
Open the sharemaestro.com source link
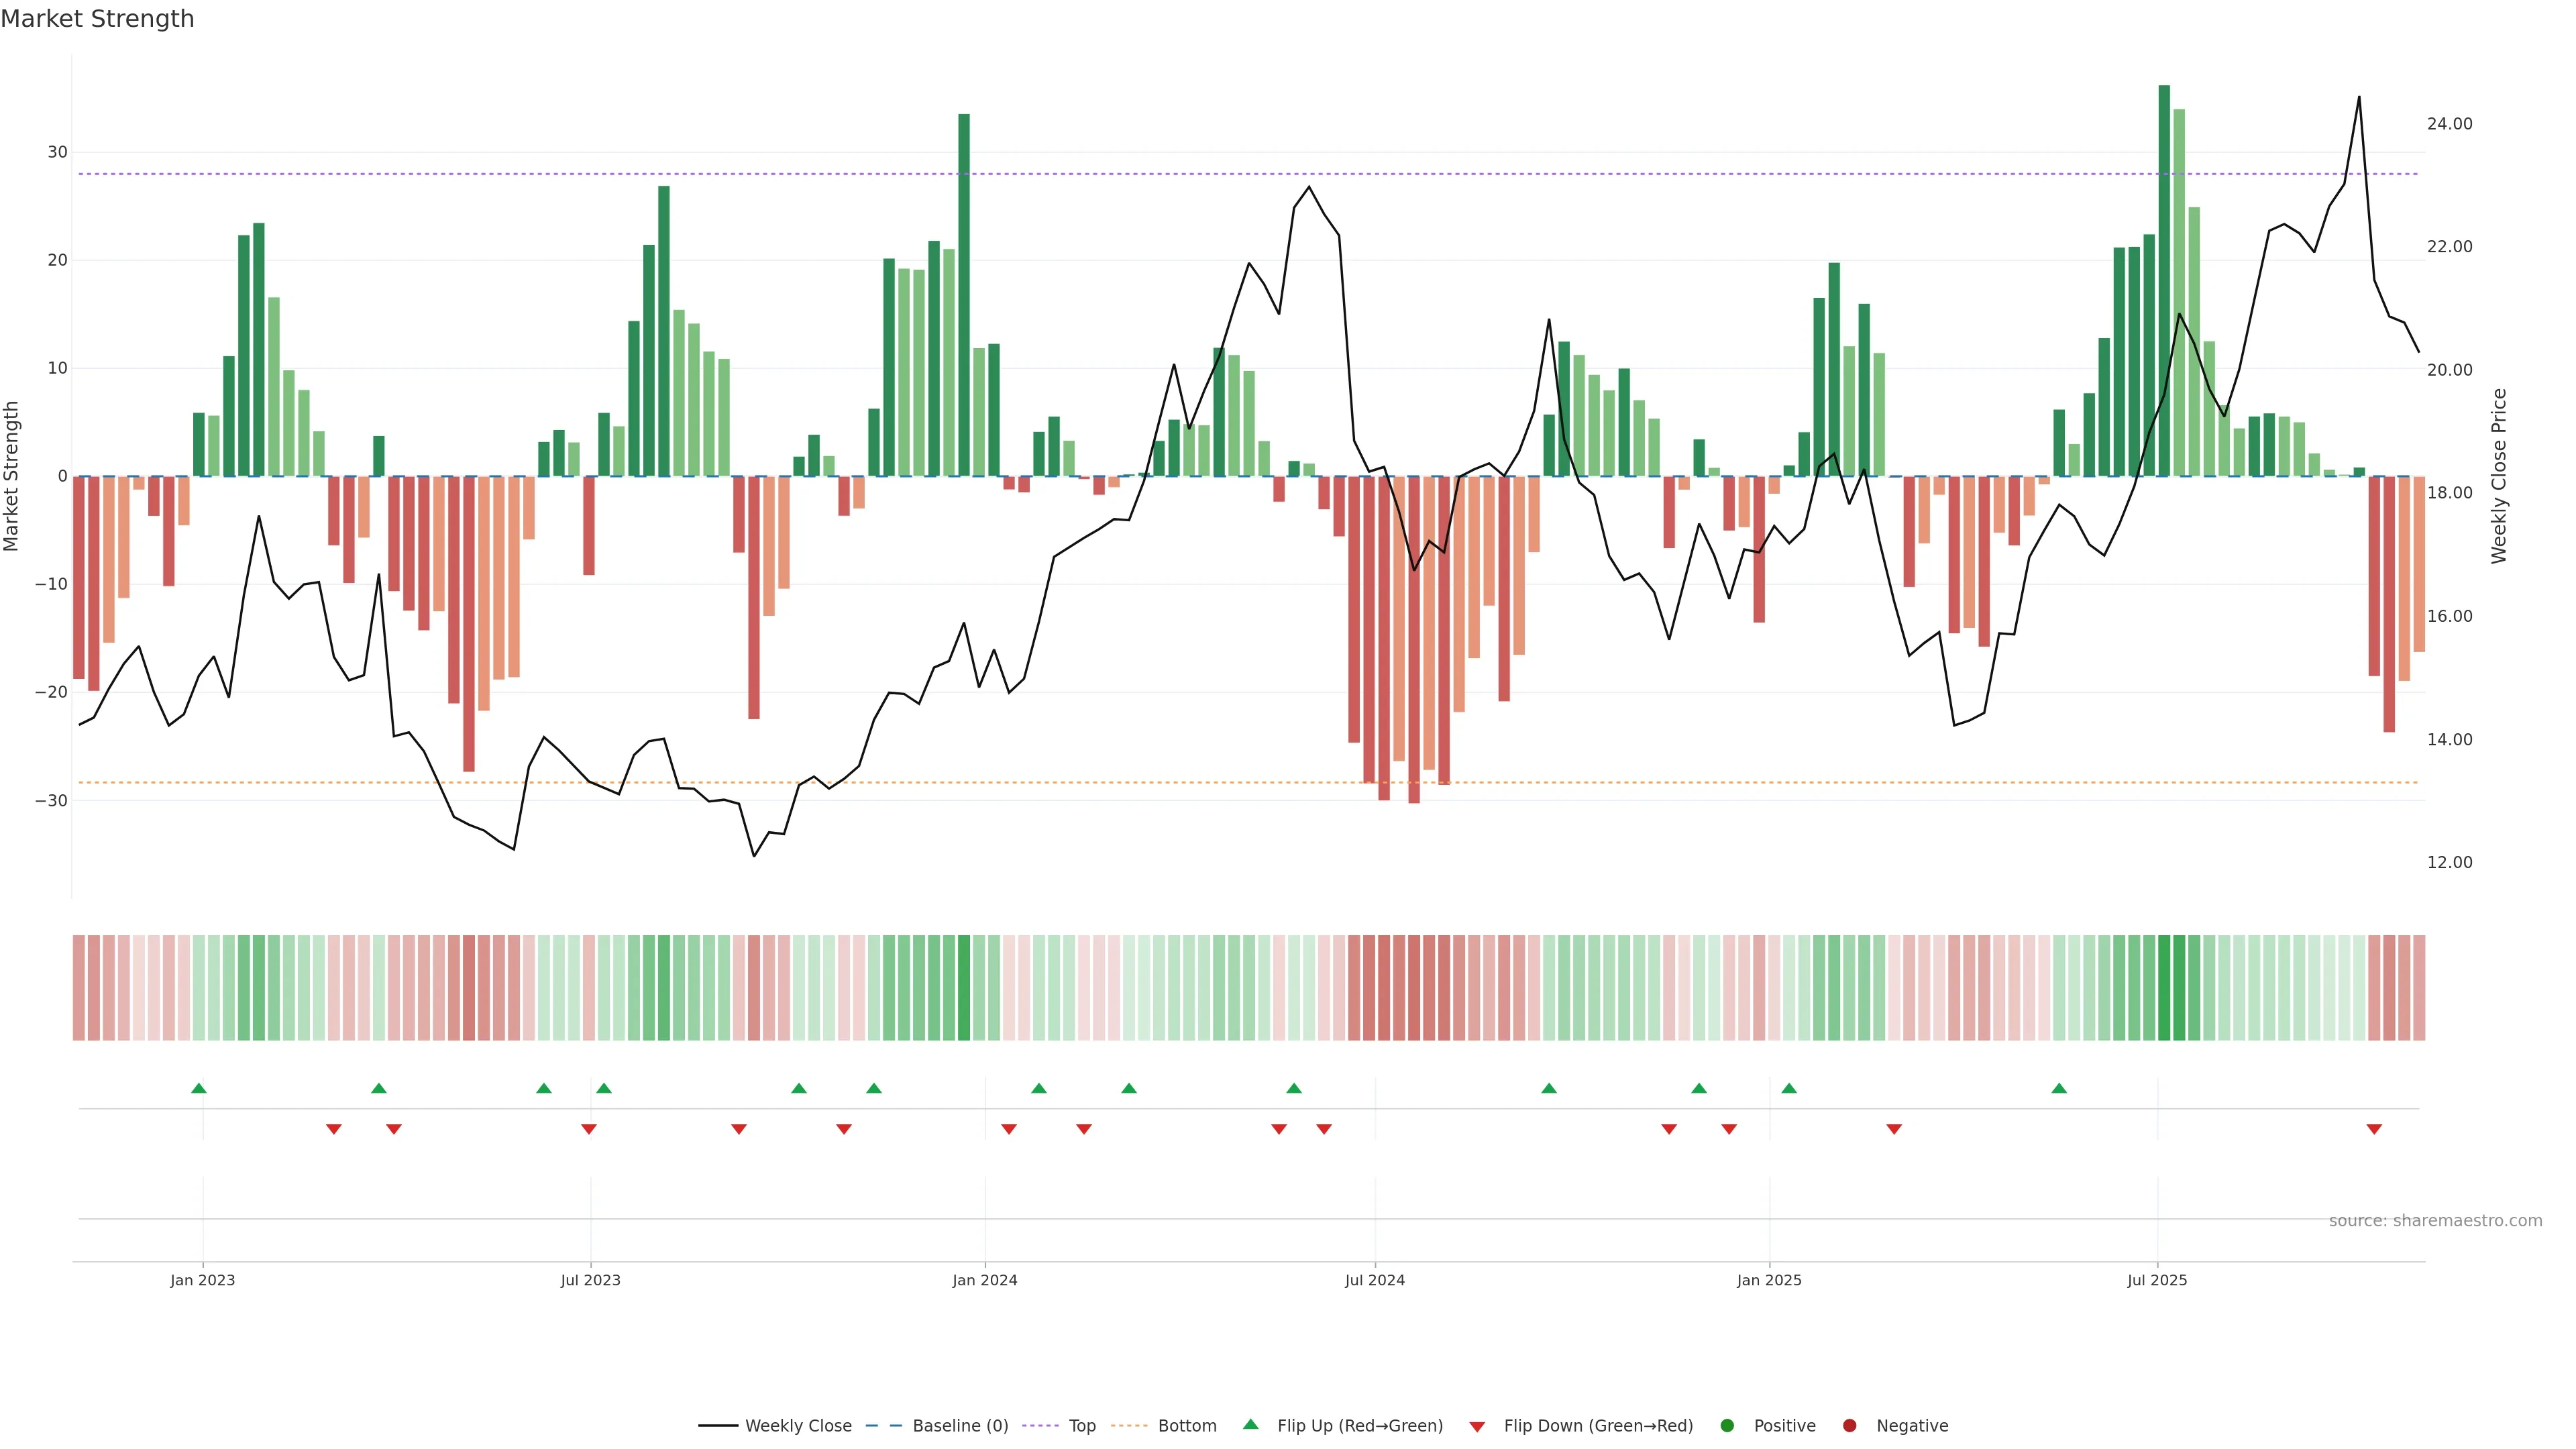pyautogui.click(x=2435, y=1221)
